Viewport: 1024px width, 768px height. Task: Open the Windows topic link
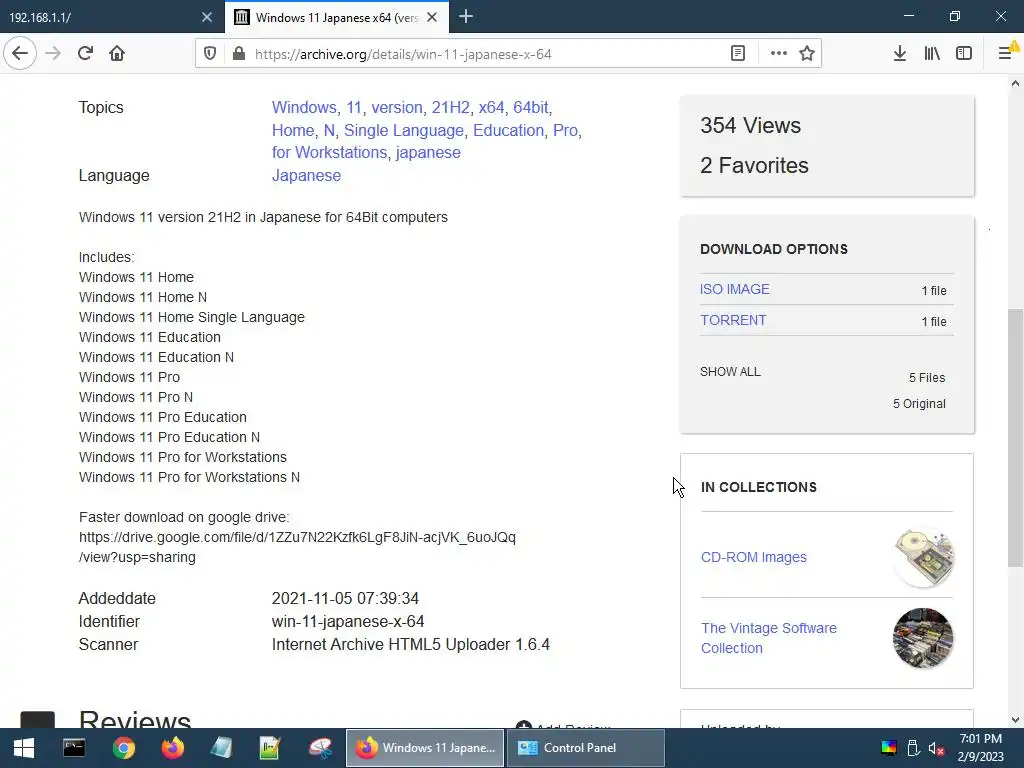click(x=304, y=107)
